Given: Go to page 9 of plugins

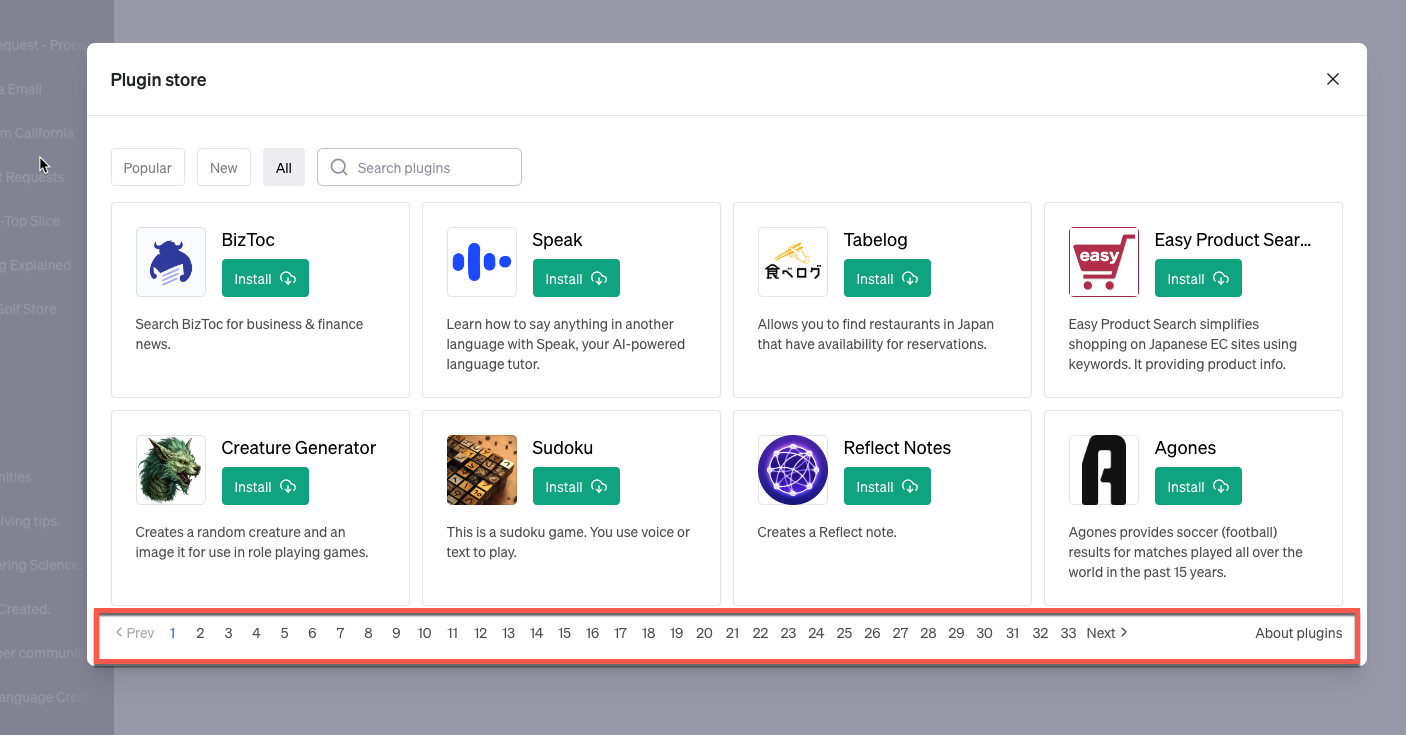Looking at the screenshot, I should tap(396, 633).
